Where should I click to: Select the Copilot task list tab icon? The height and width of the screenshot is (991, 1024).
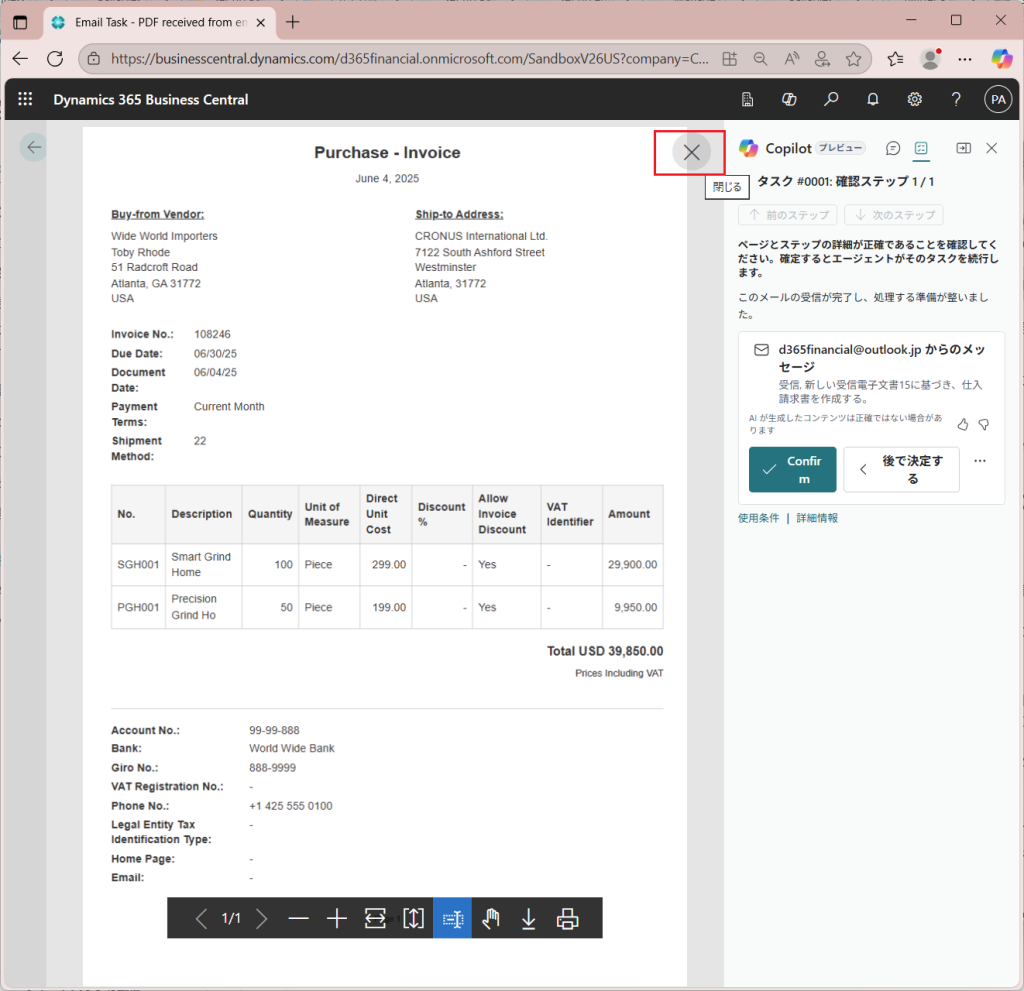coord(921,148)
